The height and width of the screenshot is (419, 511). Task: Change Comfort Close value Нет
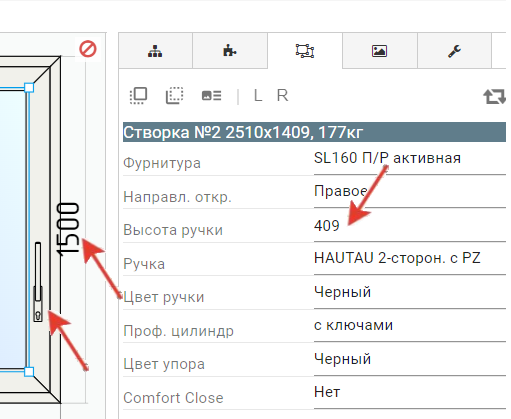(x=410, y=392)
